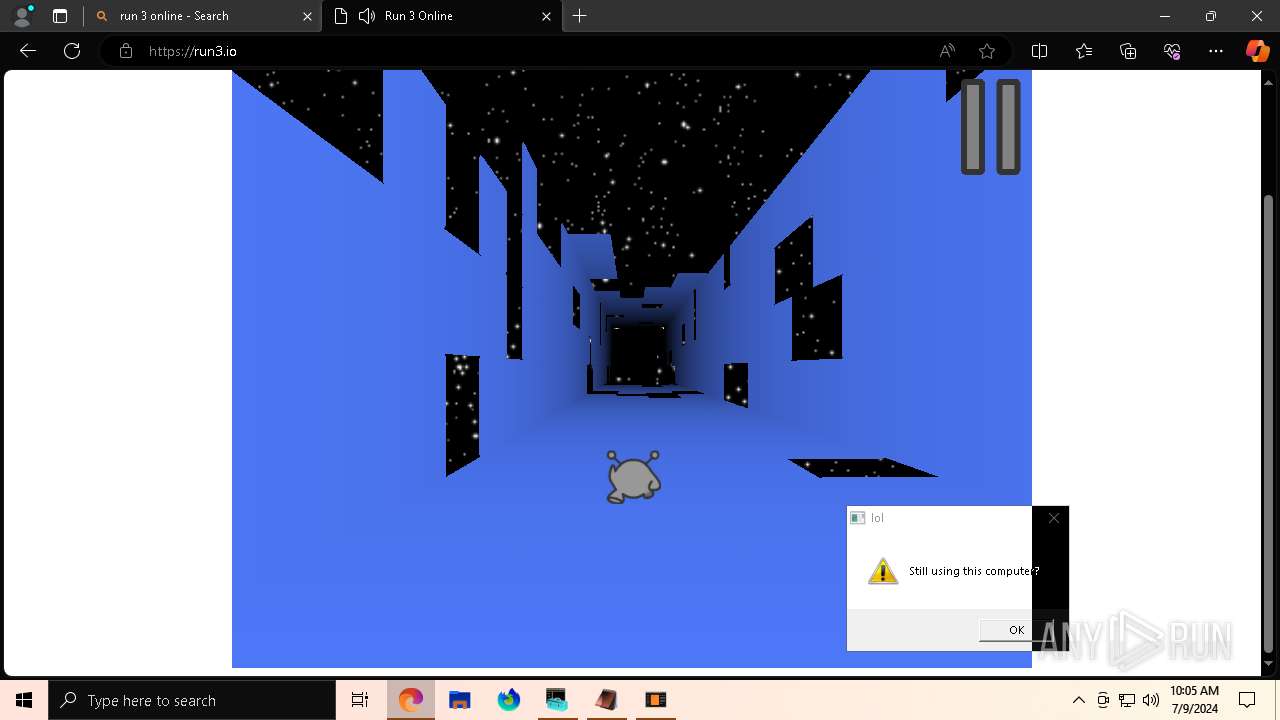Mute audio on the Run 3 Online tab
The image size is (1280, 720).
click(x=367, y=16)
